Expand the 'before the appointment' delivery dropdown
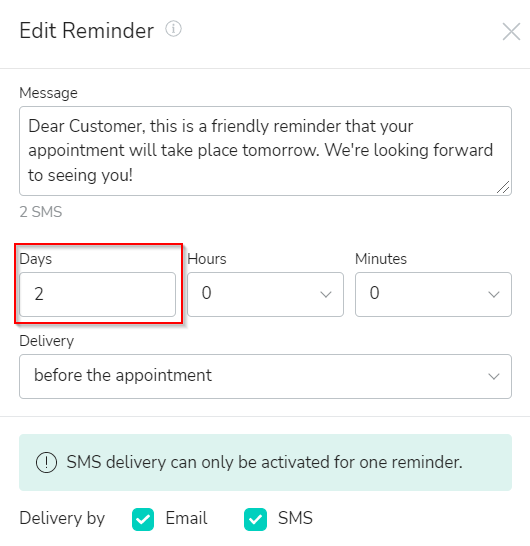 pyautogui.click(x=265, y=376)
